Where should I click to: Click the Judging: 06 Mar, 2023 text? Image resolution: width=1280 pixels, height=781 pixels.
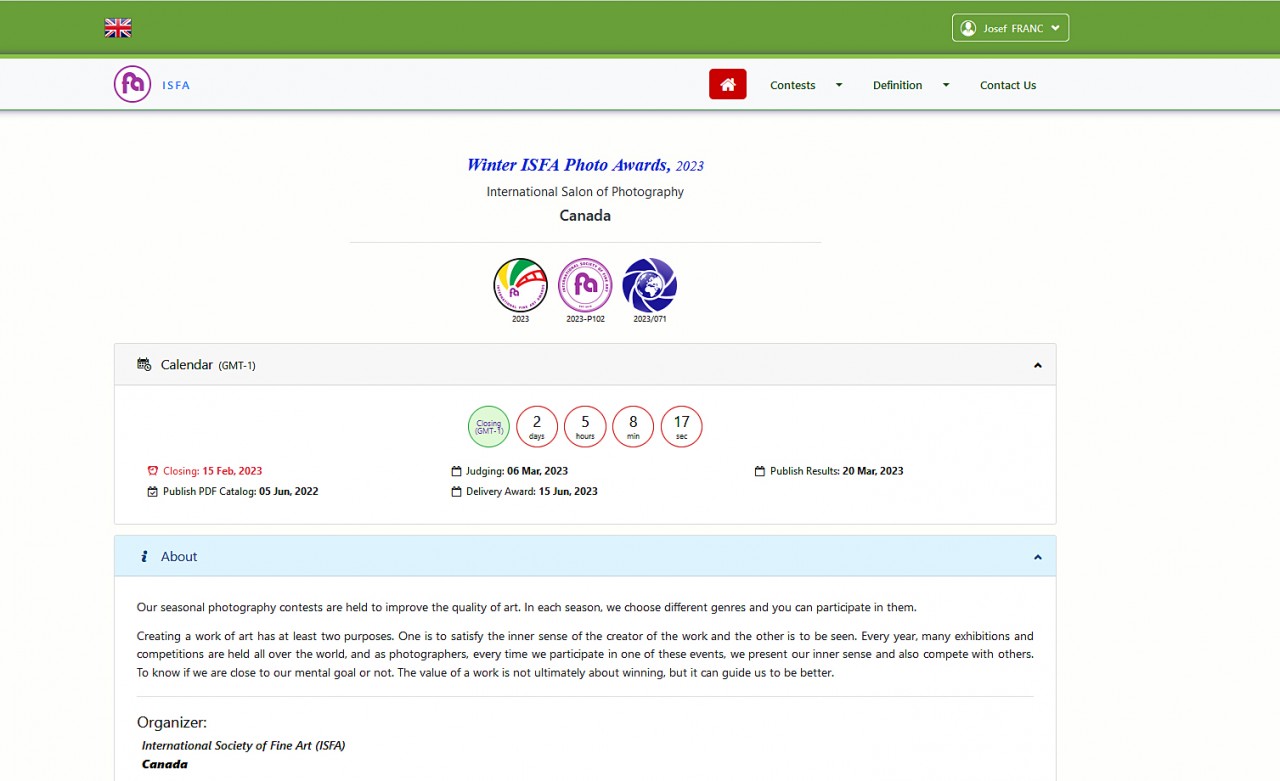click(x=517, y=471)
